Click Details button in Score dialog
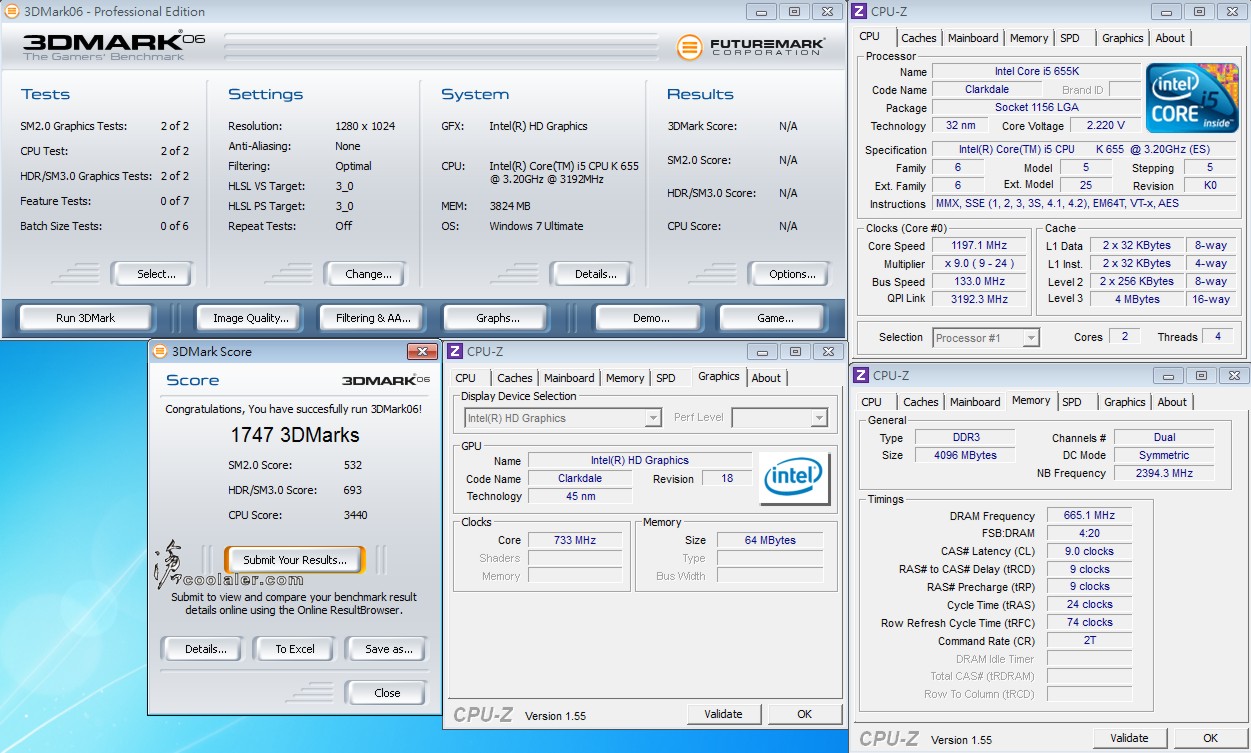 click(201, 649)
